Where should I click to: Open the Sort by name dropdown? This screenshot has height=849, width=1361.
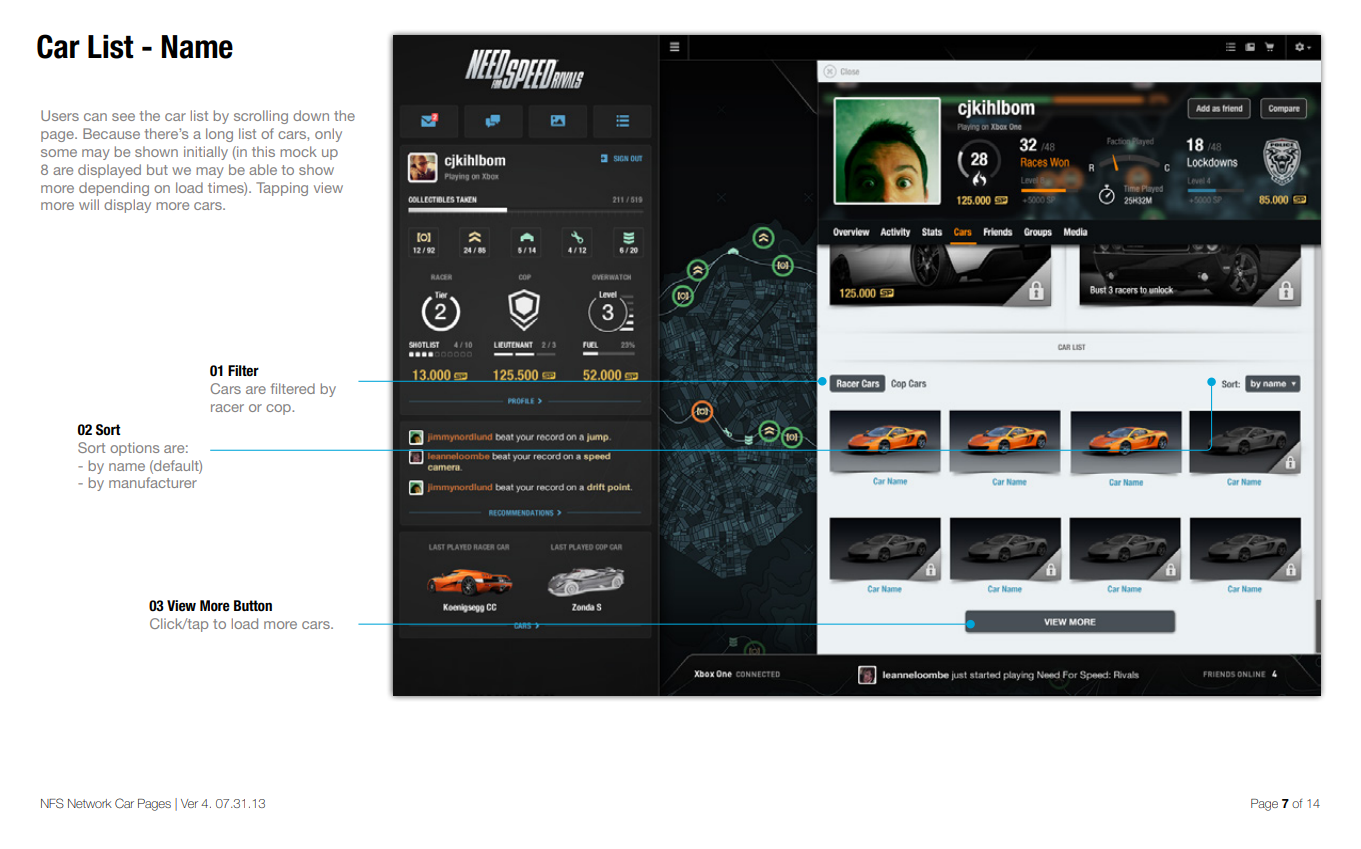pyautogui.click(x=1273, y=384)
